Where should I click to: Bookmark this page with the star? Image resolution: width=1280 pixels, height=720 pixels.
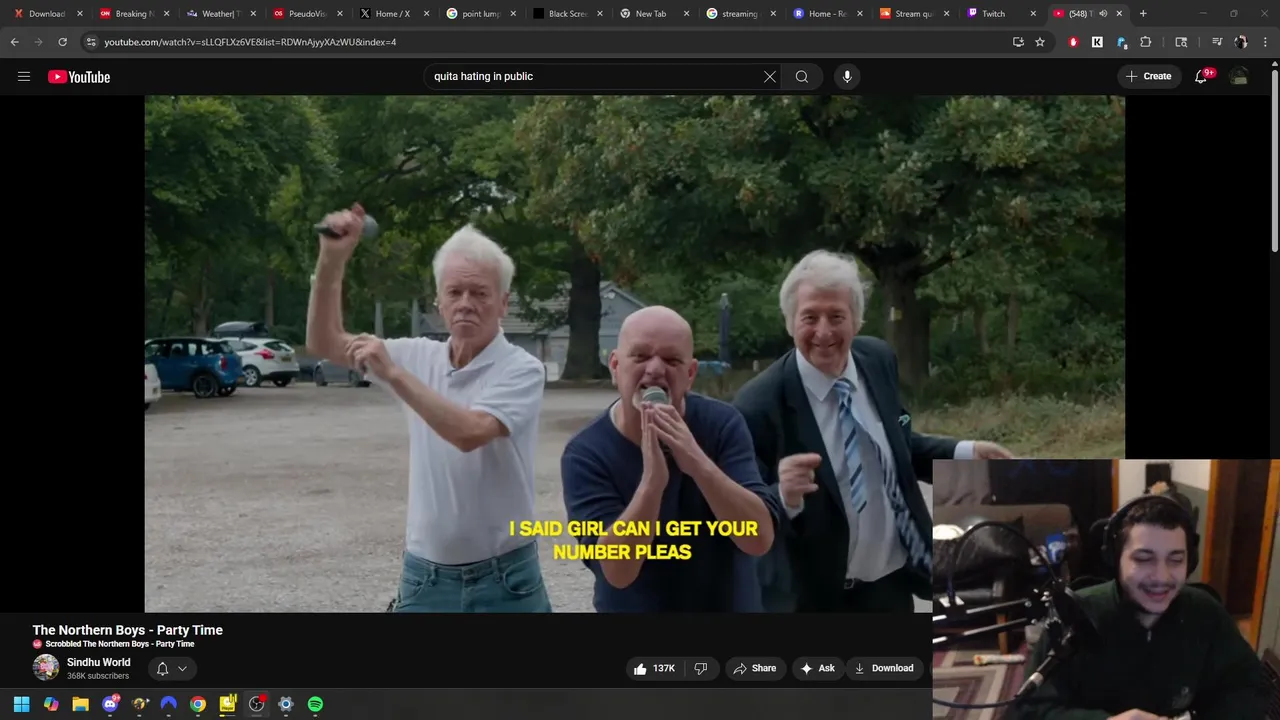1040,42
